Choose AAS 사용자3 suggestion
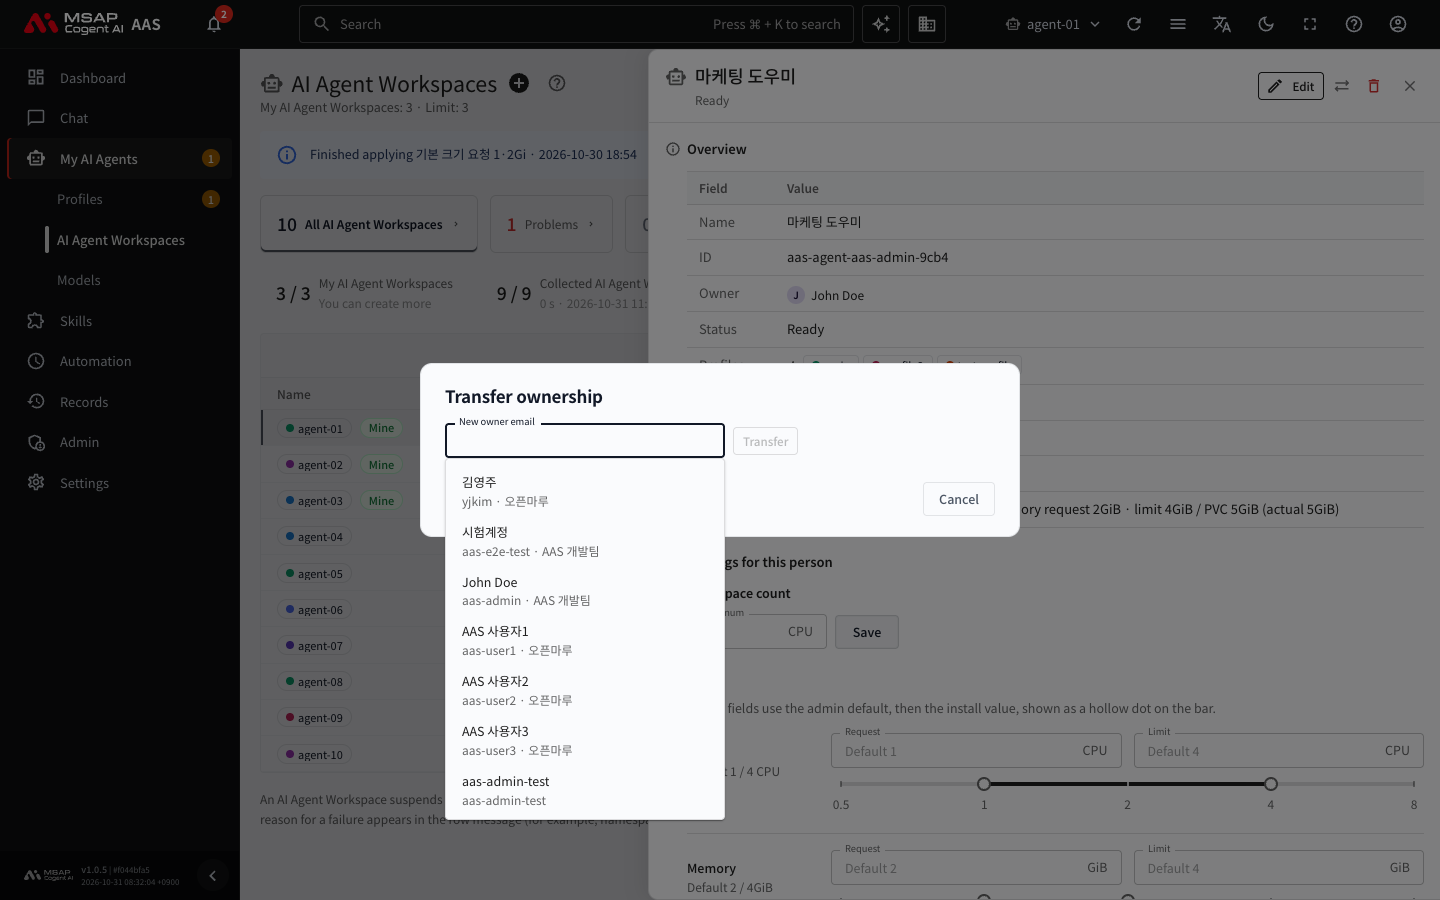The height and width of the screenshot is (900, 1440). [585, 741]
